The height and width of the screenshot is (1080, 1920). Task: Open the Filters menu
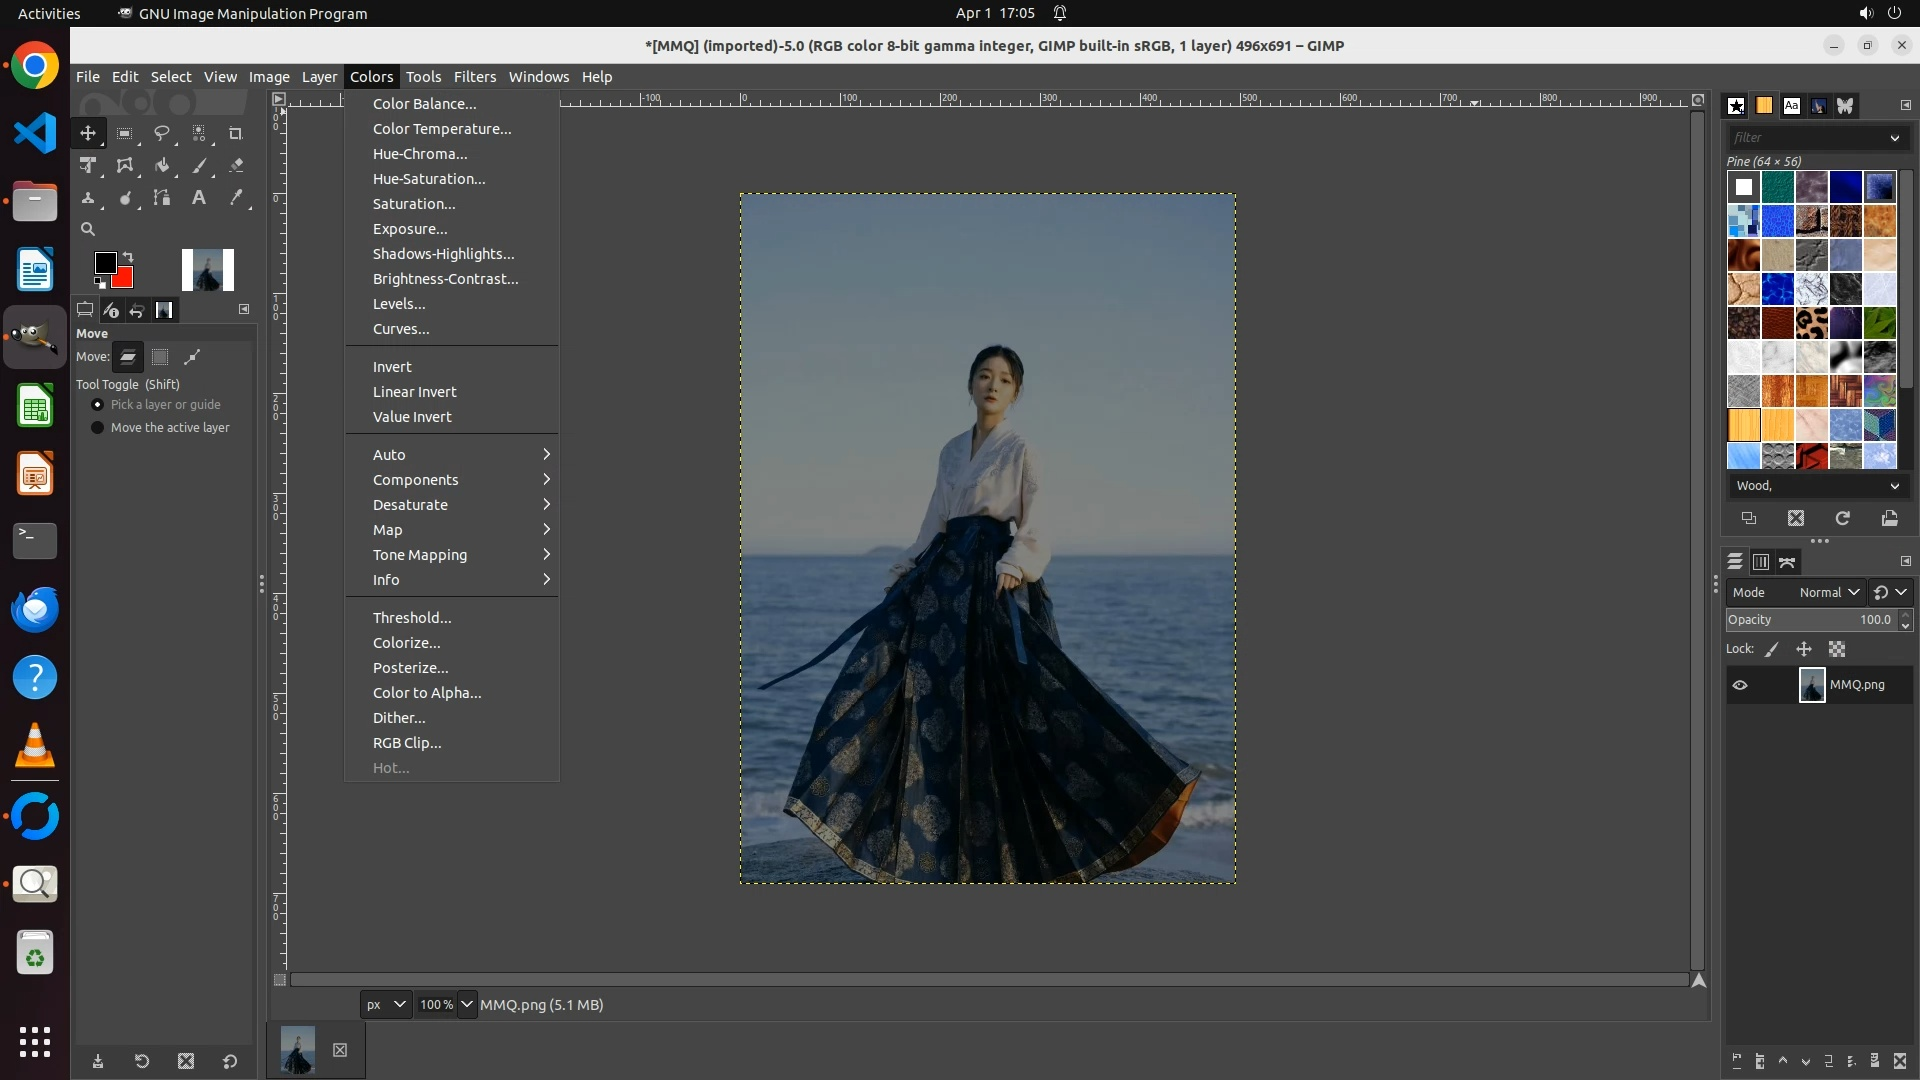[x=474, y=77]
